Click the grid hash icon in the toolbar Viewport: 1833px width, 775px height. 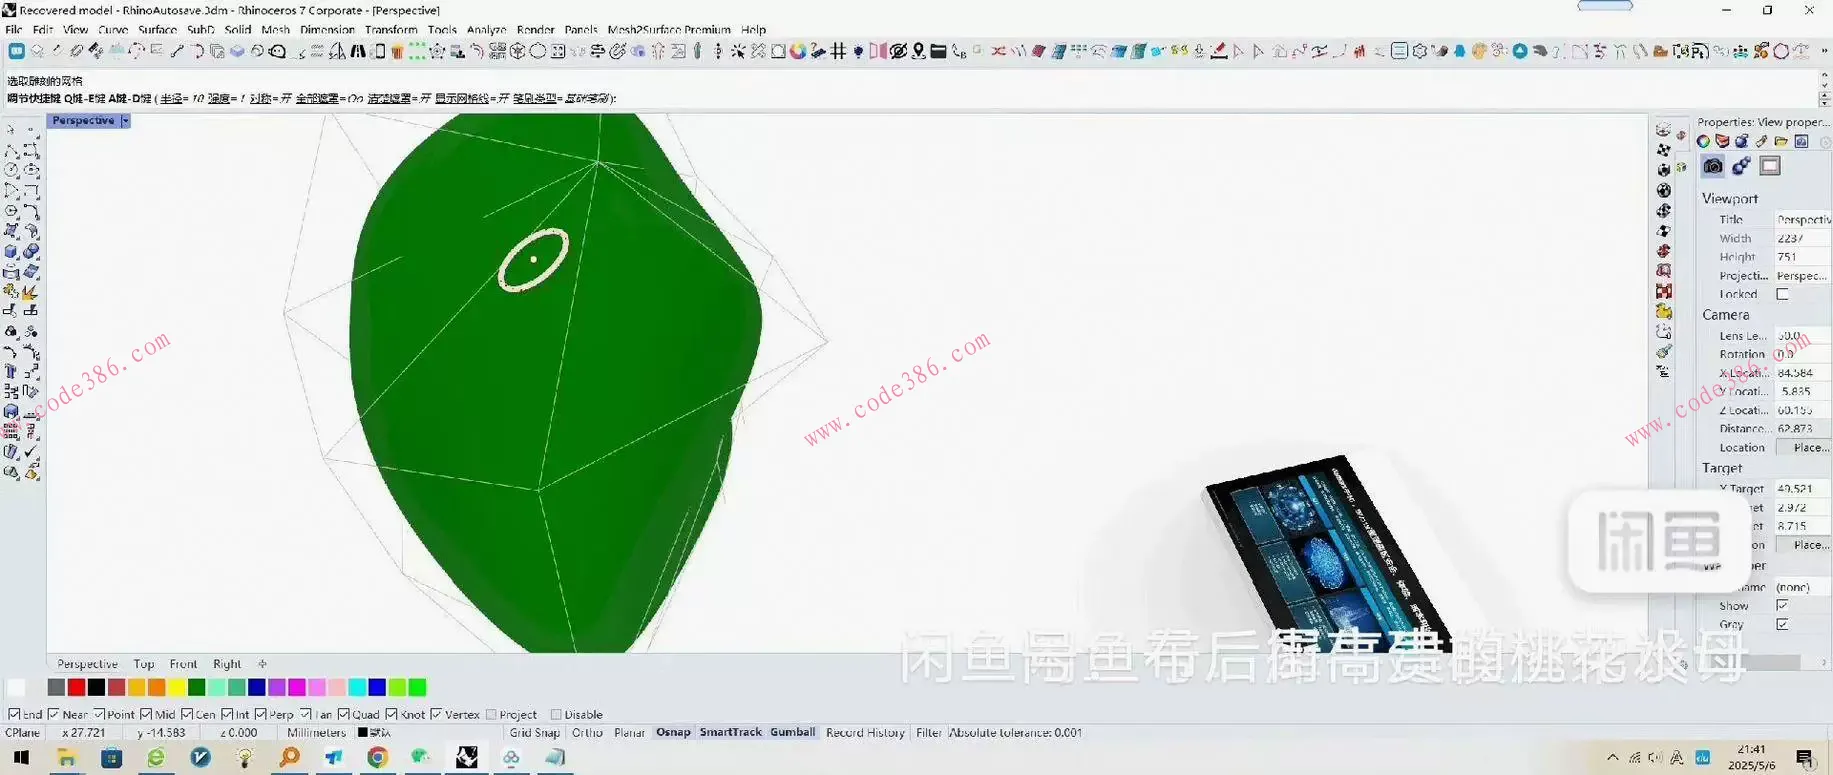coord(838,51)
